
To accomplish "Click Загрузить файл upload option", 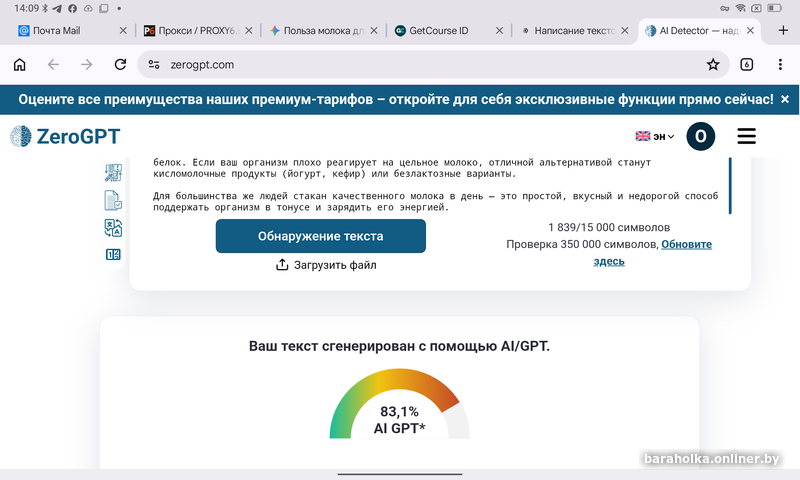I will click(326, 265).
